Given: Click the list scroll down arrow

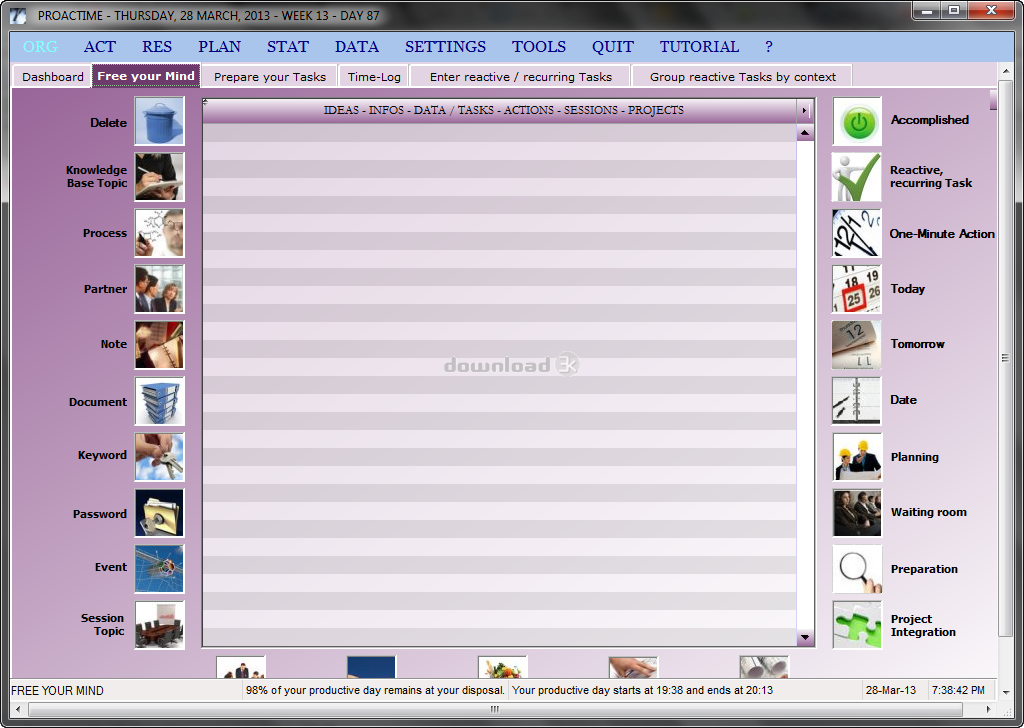Looking at the screenshot, I should tap(805, 638).
